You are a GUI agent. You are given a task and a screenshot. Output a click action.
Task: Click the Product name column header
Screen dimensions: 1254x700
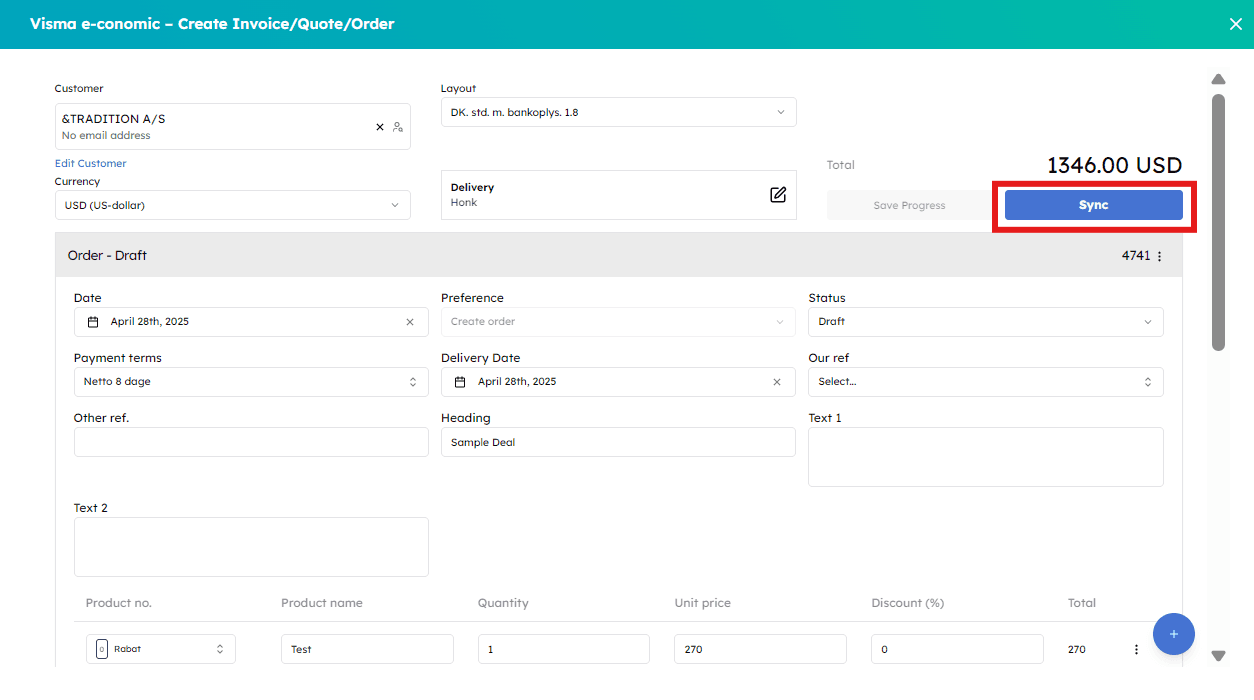[322, 603]
